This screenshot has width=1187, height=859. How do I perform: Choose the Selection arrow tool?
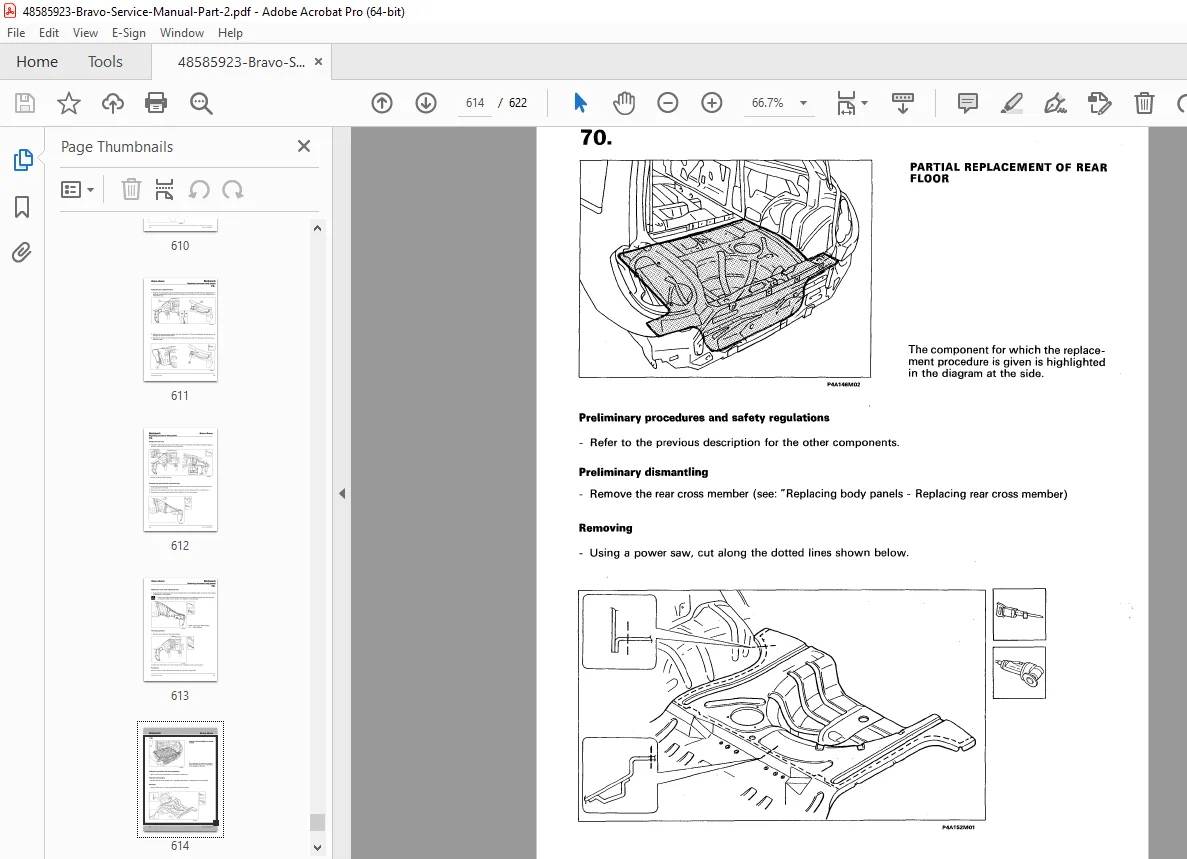click(x=580, y=103)
